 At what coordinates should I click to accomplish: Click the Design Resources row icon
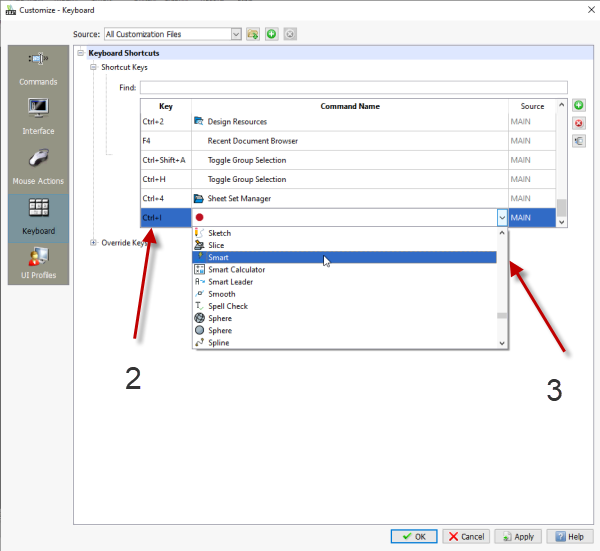pyautogui.click(x=199, y=121)
